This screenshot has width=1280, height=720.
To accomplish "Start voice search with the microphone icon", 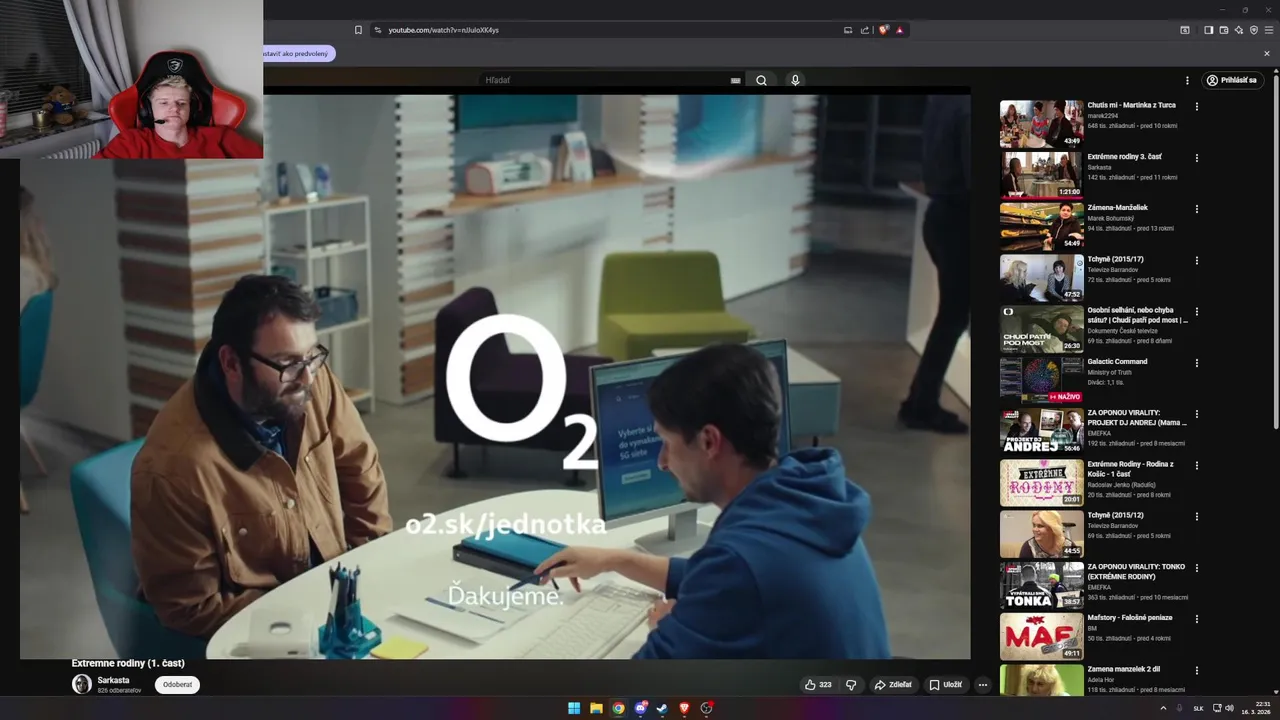I will (x=795, y=80).
